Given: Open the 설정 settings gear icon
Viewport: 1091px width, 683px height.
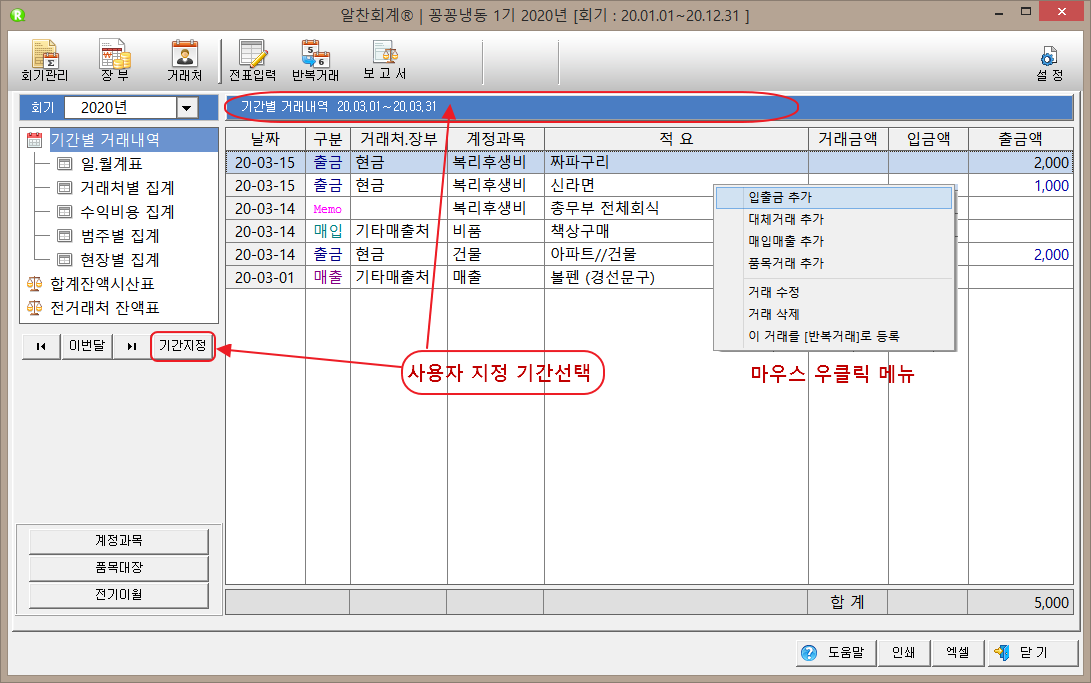Looking at the screenshot, I should 1049,64.
